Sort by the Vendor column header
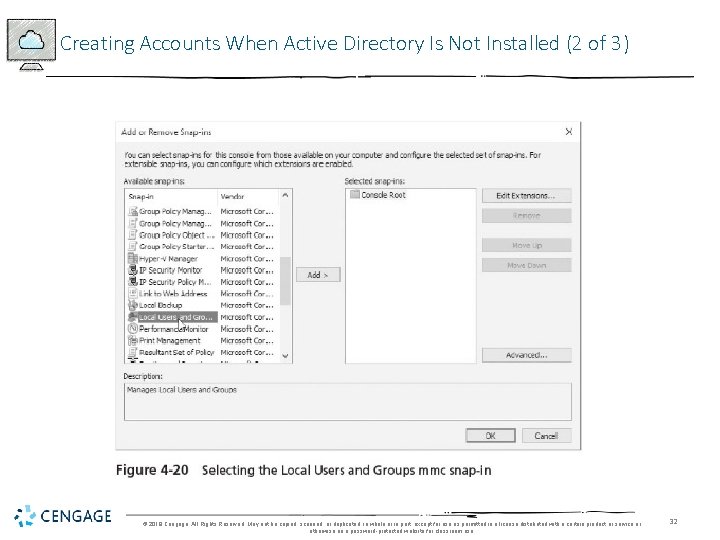This screenshot has height=540, width=720. [x=248, y=197]
